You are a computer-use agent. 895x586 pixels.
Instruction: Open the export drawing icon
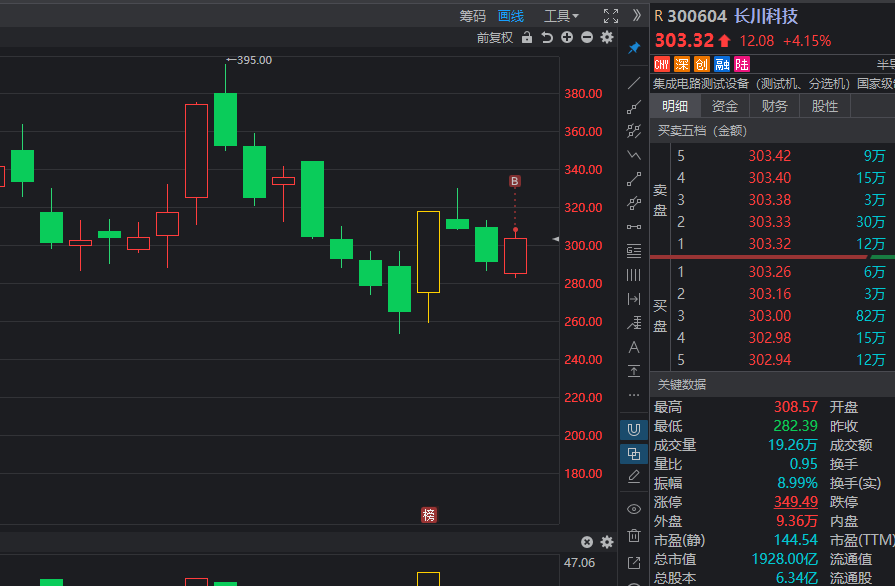(x=634, y=563)
